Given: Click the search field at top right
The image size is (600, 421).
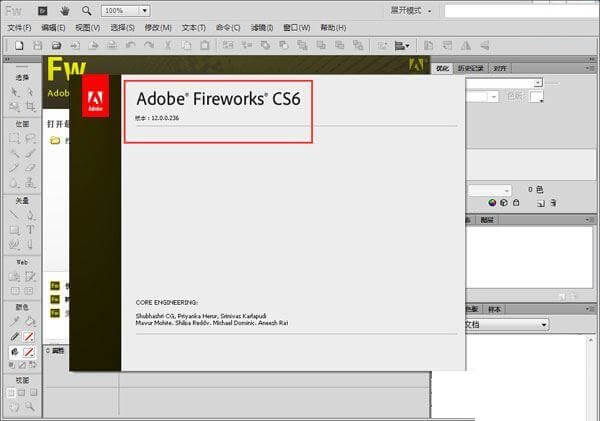Looking at the screenshot, I should pyautogui.click(x=521, y=11).
